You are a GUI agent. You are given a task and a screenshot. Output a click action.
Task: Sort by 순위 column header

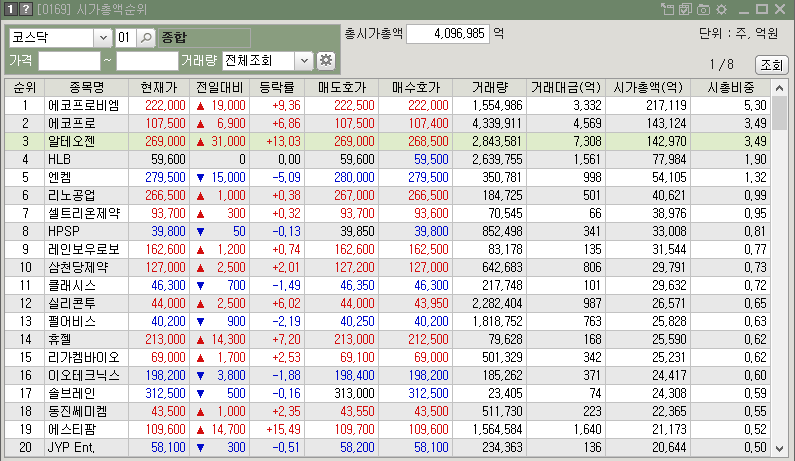(25, 88)
